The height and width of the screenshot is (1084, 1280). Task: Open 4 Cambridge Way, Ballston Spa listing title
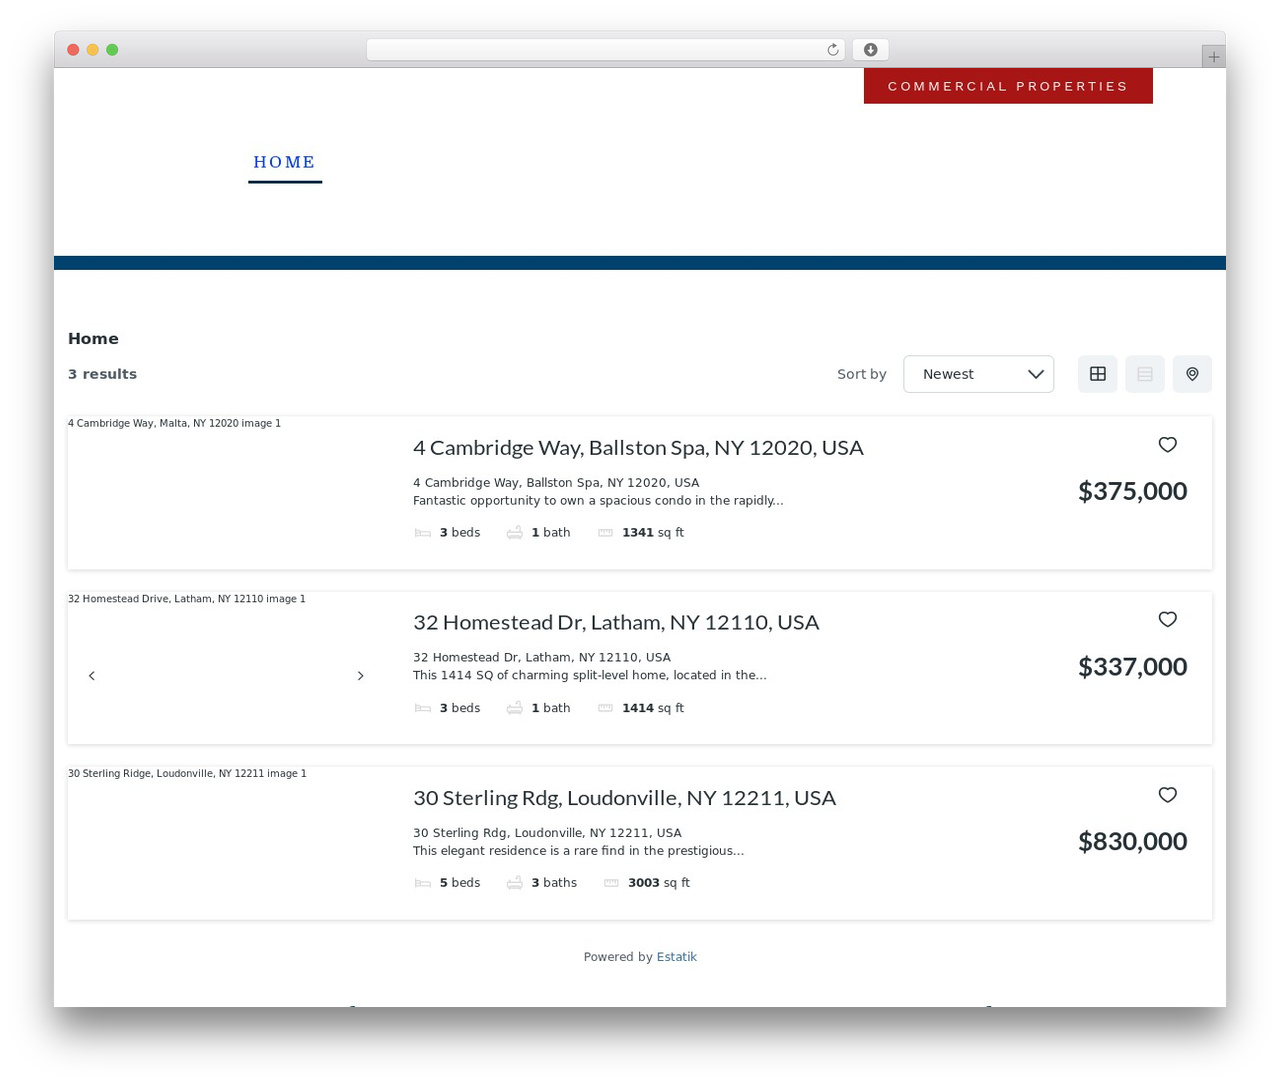tap(638, 448)
